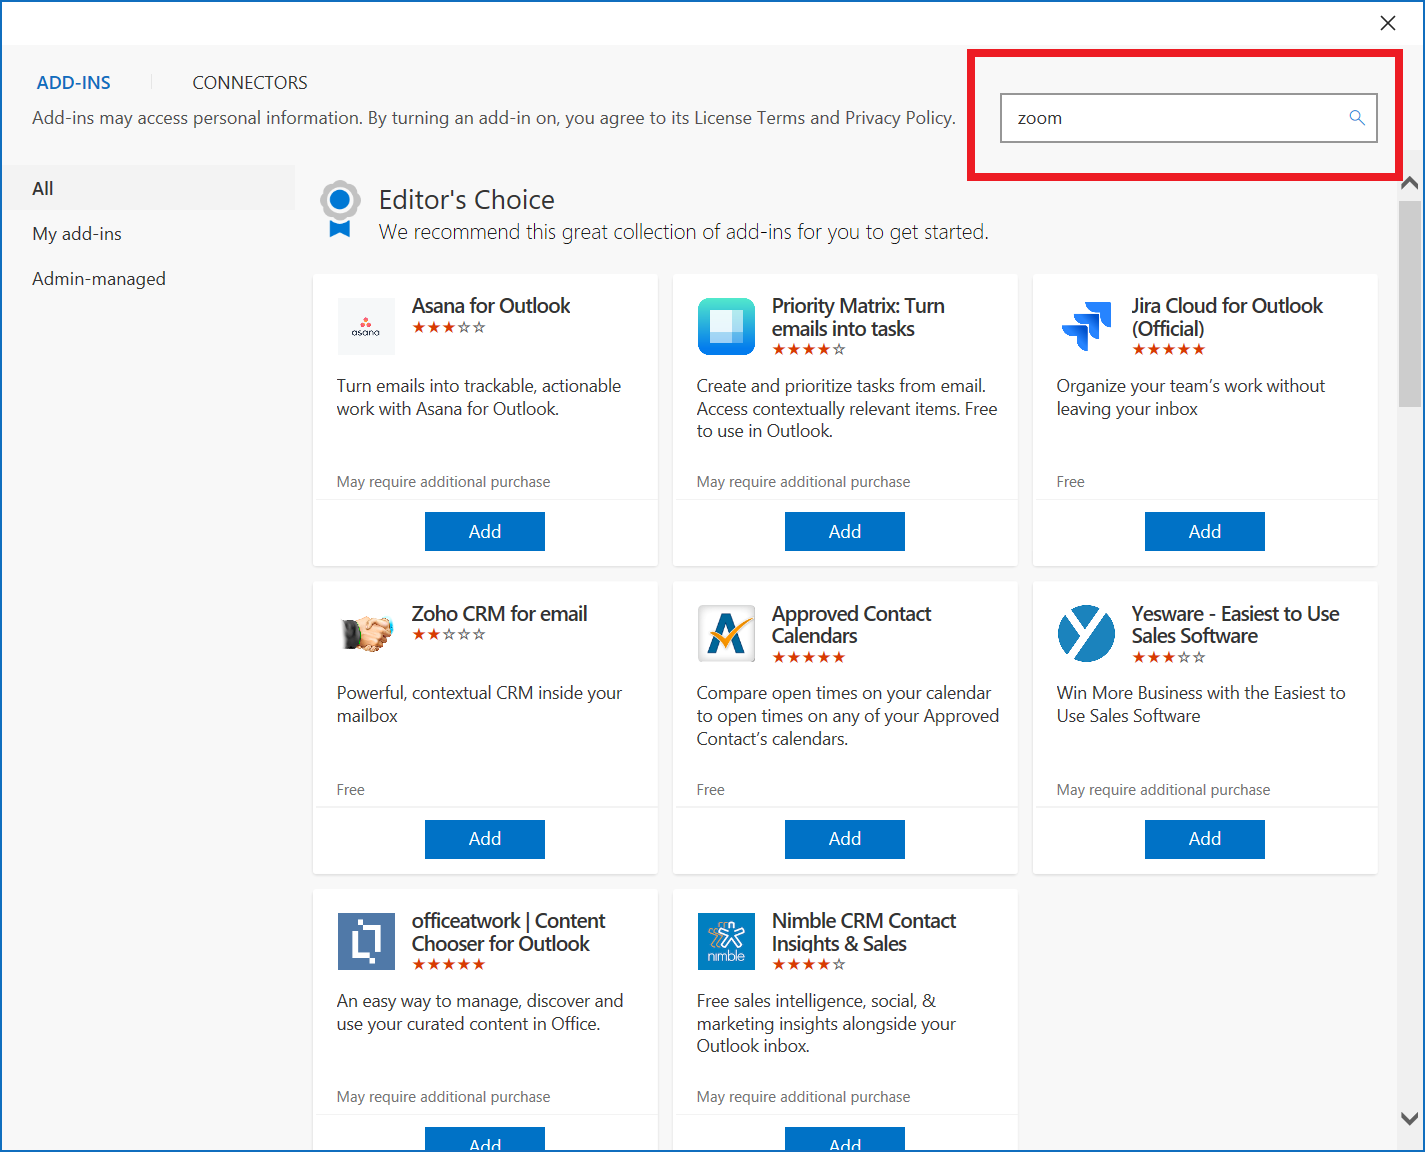
Task: Click Priority Matrix star rating
Action: click(809, 350)
